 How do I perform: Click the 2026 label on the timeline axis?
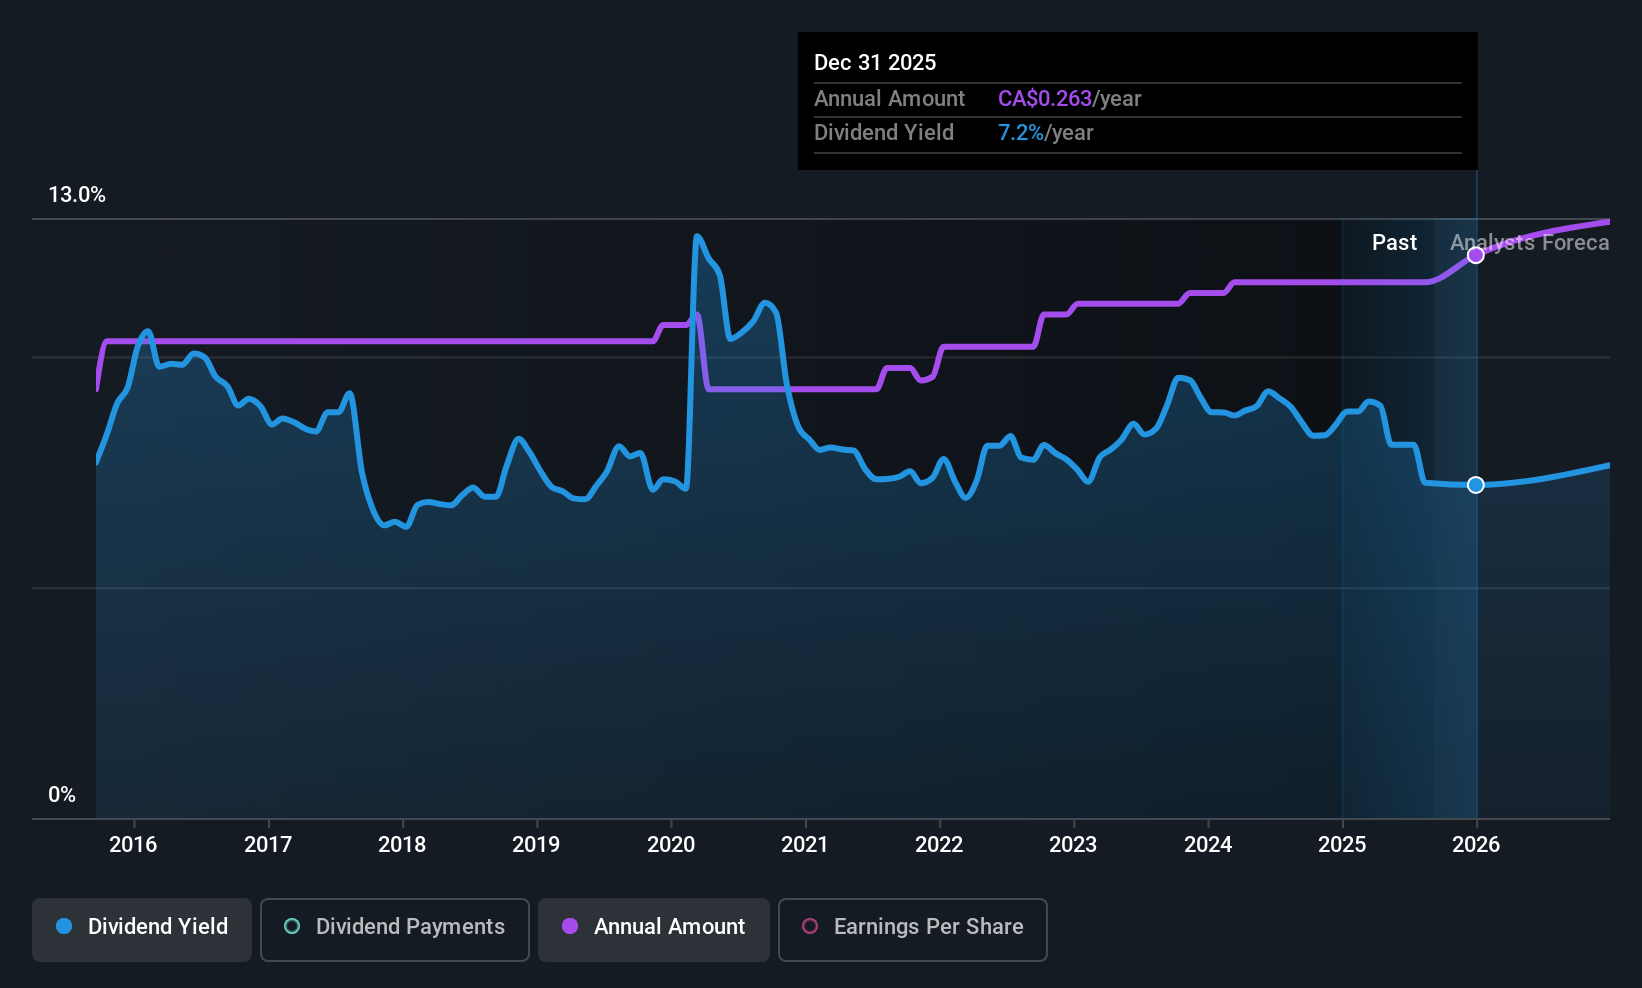1476,844
